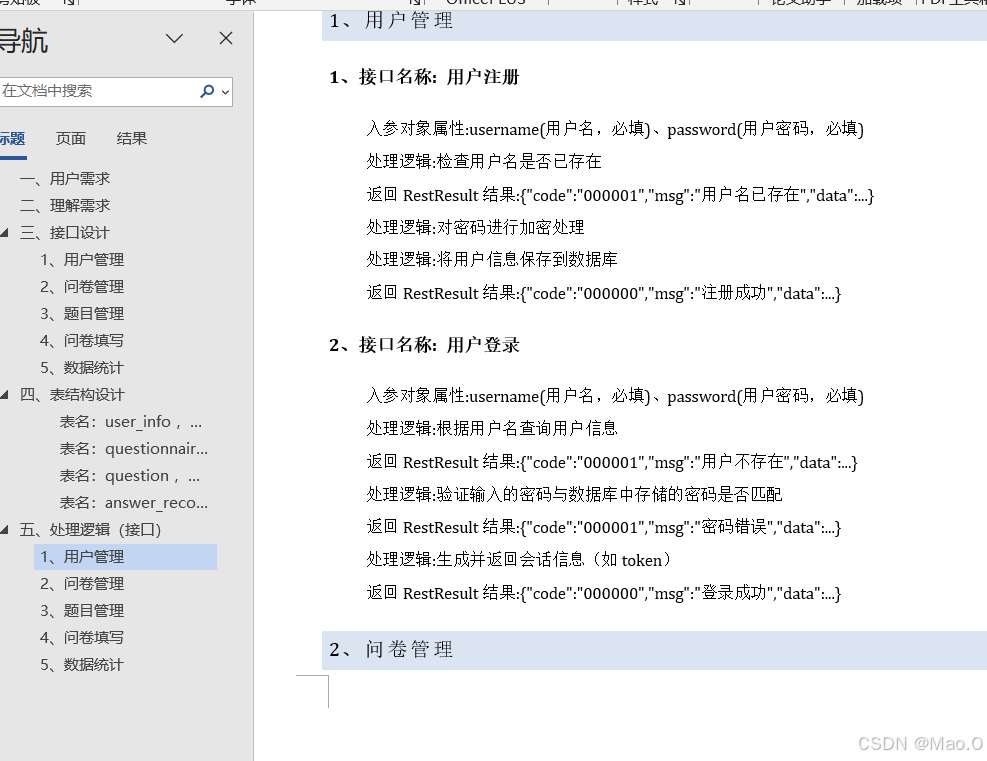
Task: Select 5、数据统计 under 处理逻辑
Action: tap(82, 665)
